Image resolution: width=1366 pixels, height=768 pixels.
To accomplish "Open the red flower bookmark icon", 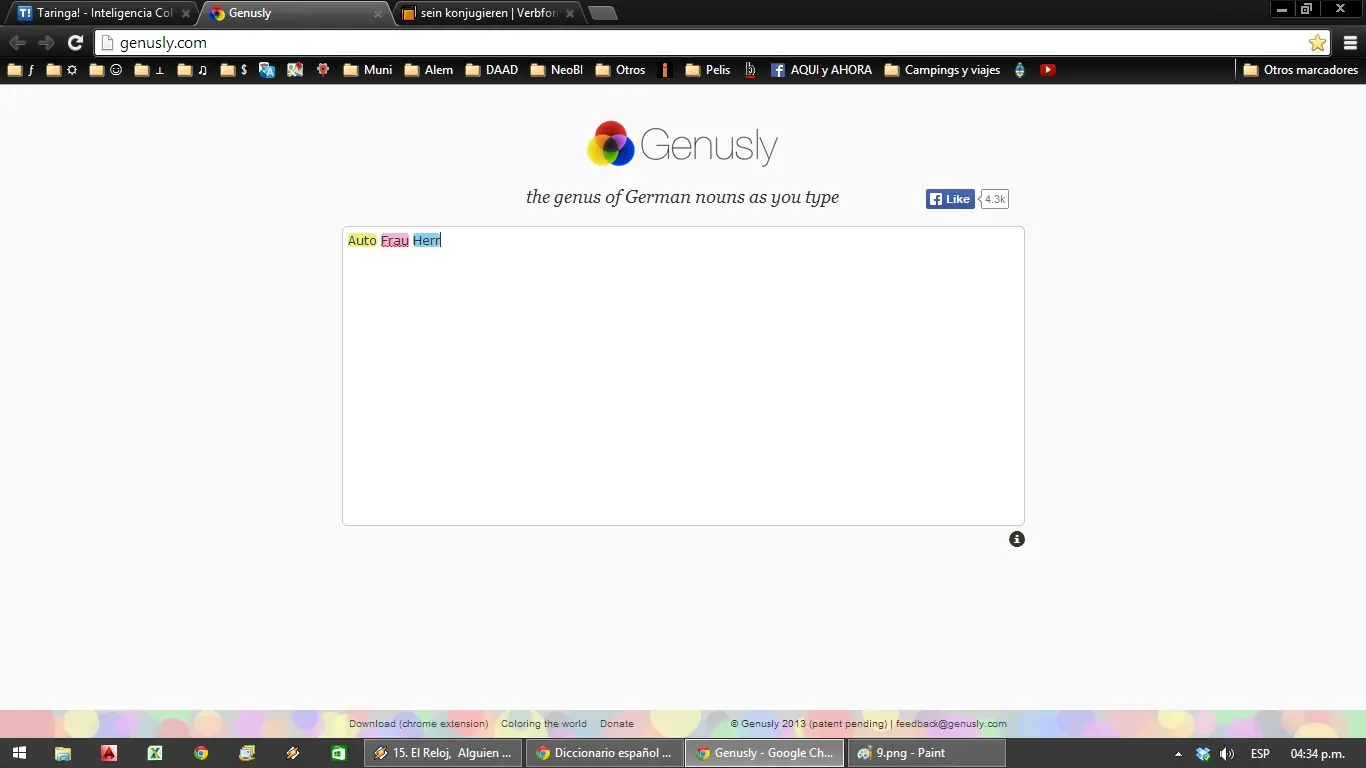I will (323, 70).
